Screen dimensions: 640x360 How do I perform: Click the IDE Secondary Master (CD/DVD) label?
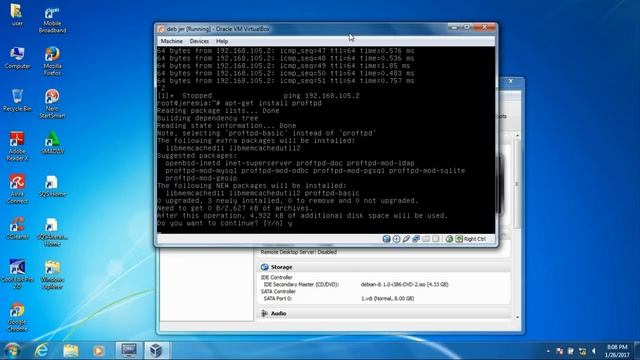click(x=301, y=284)
